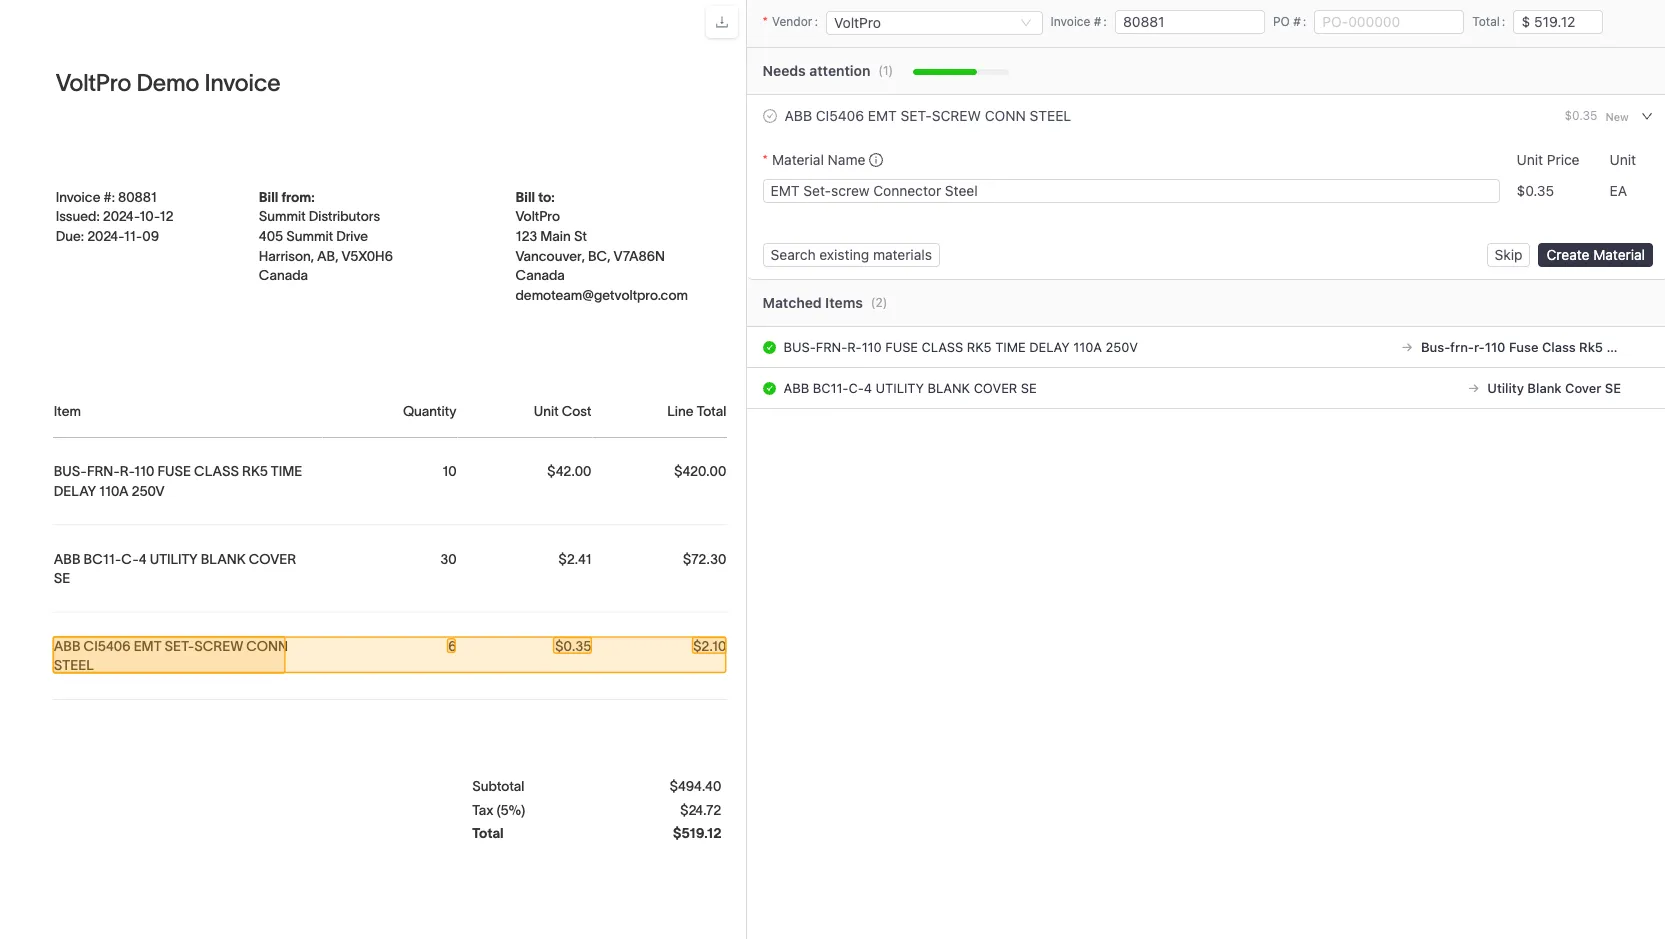
Task: Click Search existing materials
Action: point(850,255)
